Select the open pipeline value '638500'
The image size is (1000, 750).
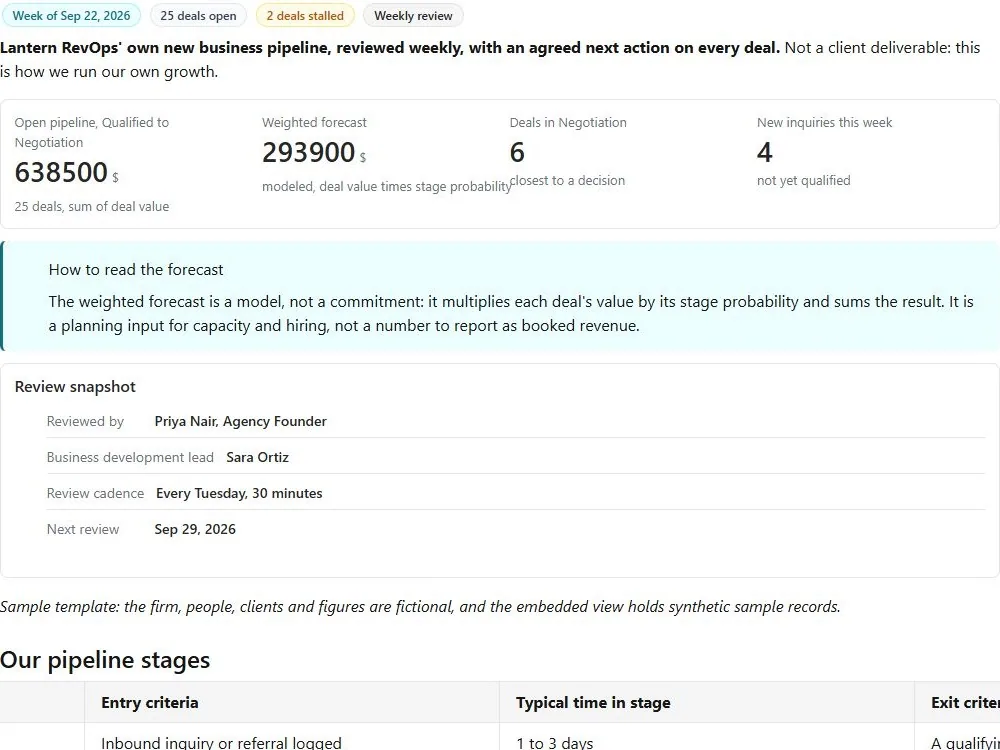61,172
